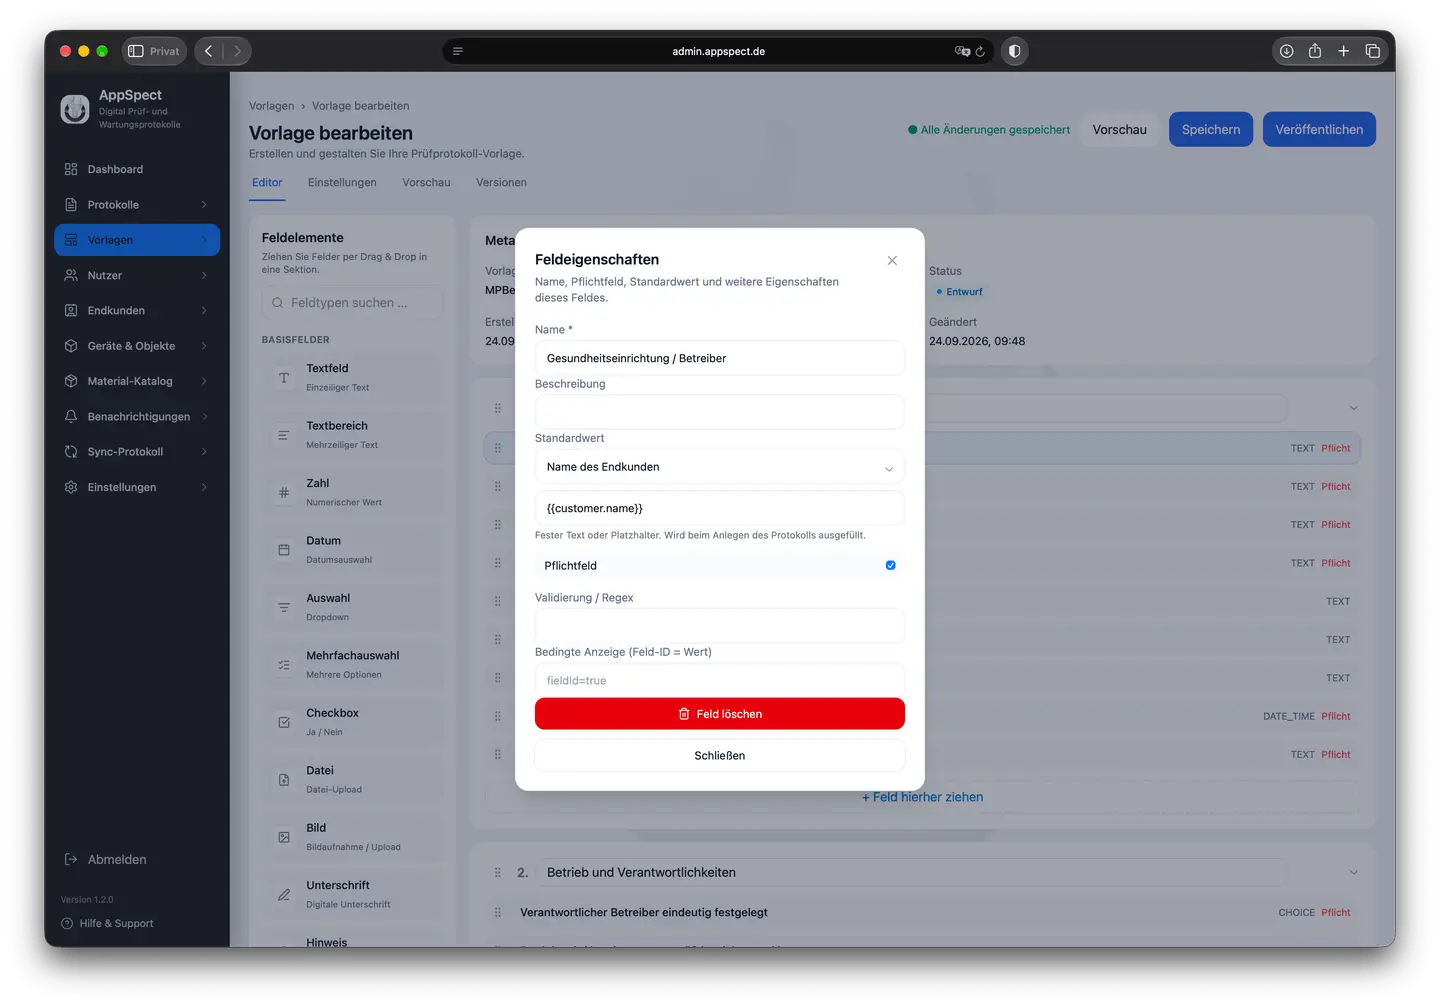Click section 2 title field Betrieb und Verantwortlichkeiten

pyautogui.click(x=911, y=873)
